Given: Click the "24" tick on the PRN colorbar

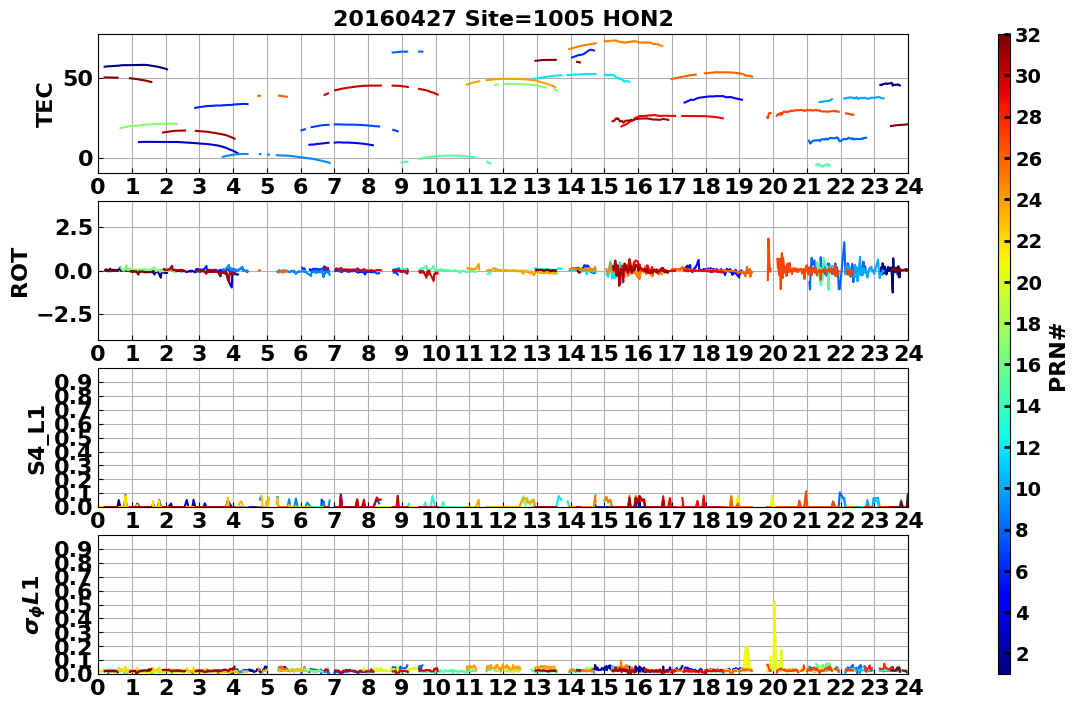Looking at the screenshot, I should [x=1028, y=200].
